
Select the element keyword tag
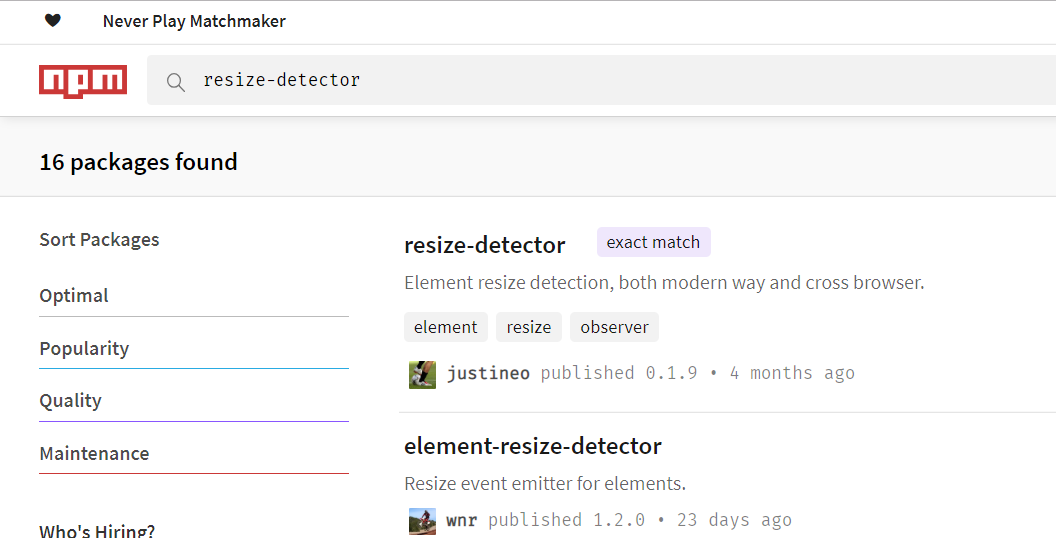(x=446, y=327)
